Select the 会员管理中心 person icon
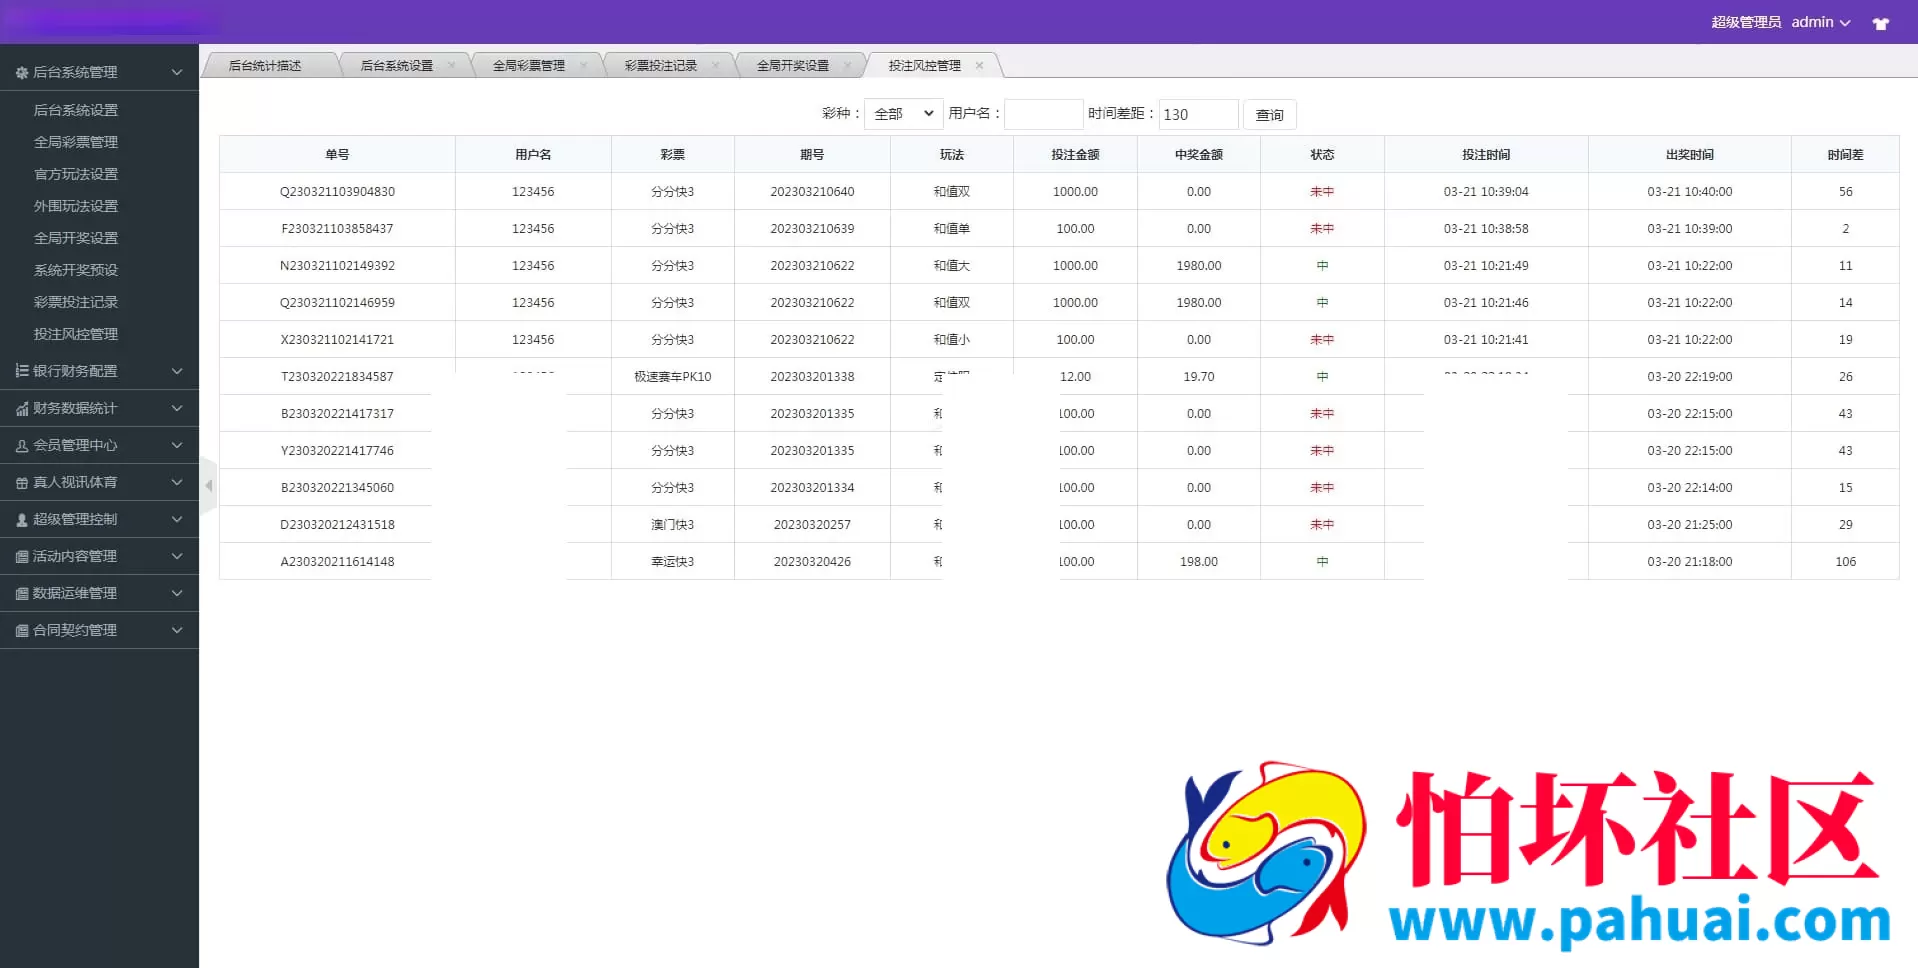This screenshot has height=968, width=1918. point(20,445)
